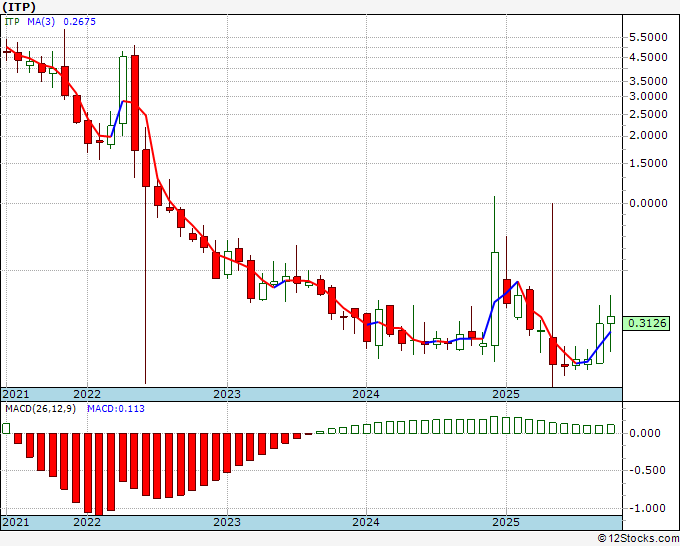
Task: Click the 3.0000 price axis label
Action: [x=648, y=96]
